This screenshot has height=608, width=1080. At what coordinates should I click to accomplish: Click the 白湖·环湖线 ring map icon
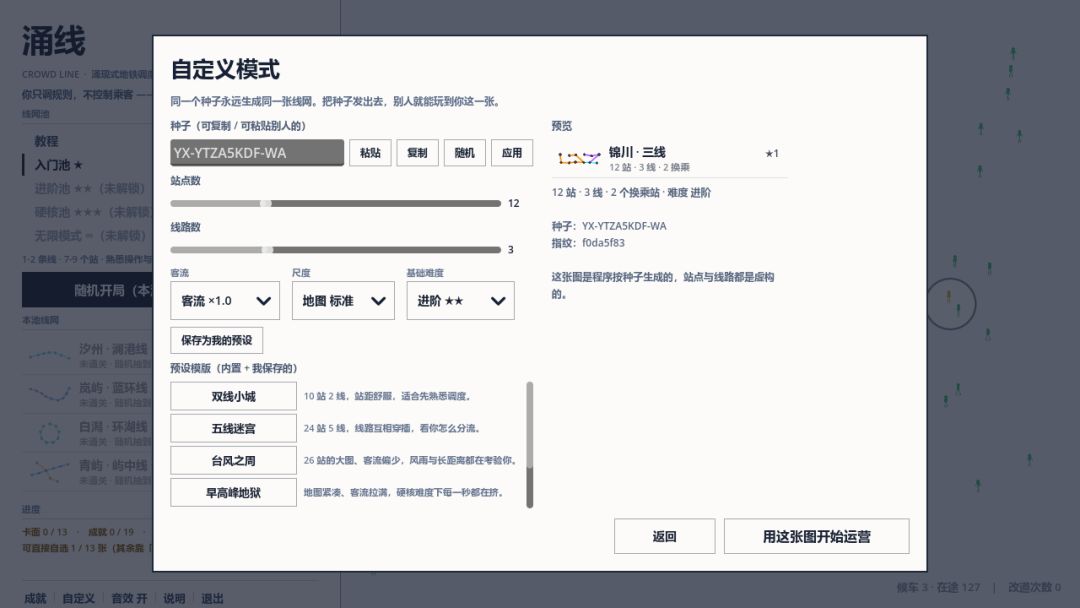(x=49, y=433)
